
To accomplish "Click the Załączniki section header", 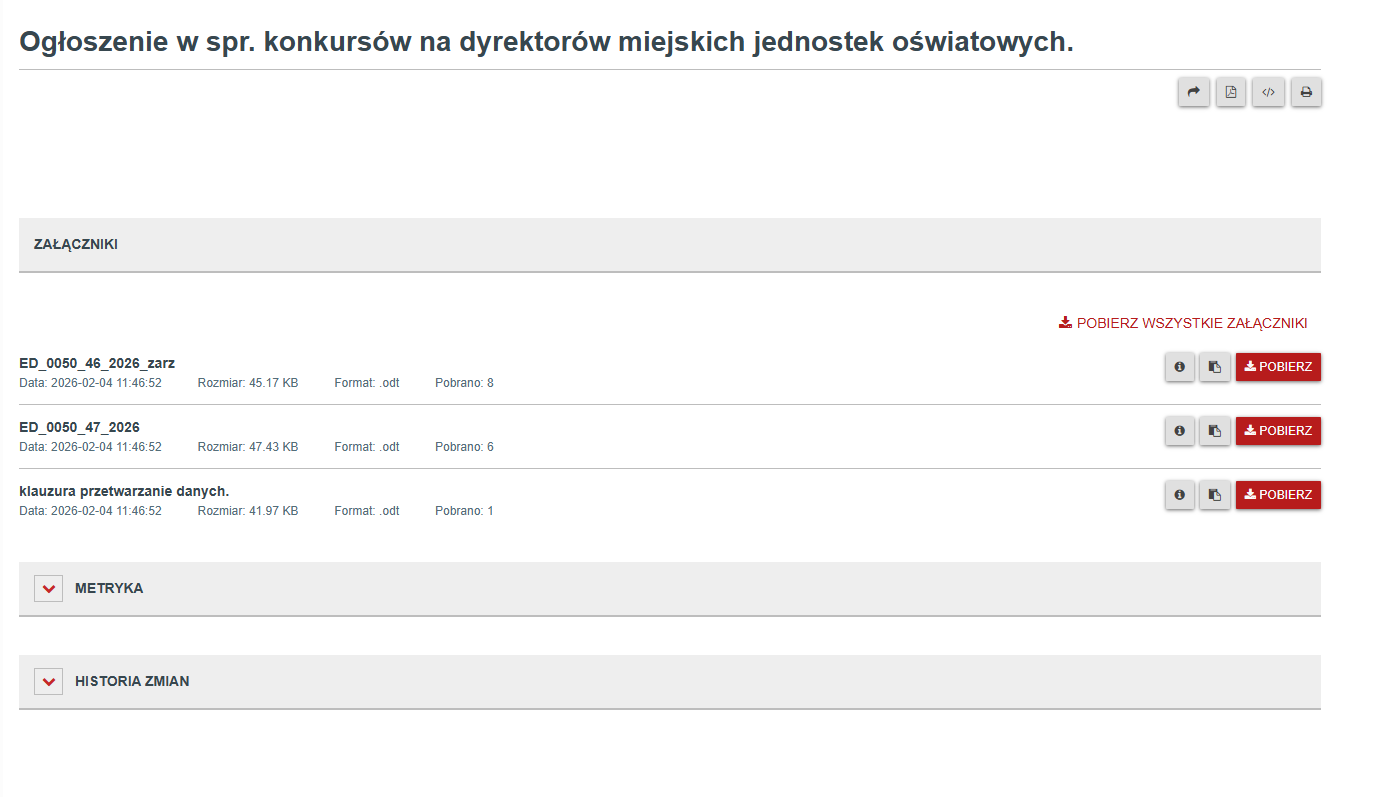I will (x=76, y=245).
